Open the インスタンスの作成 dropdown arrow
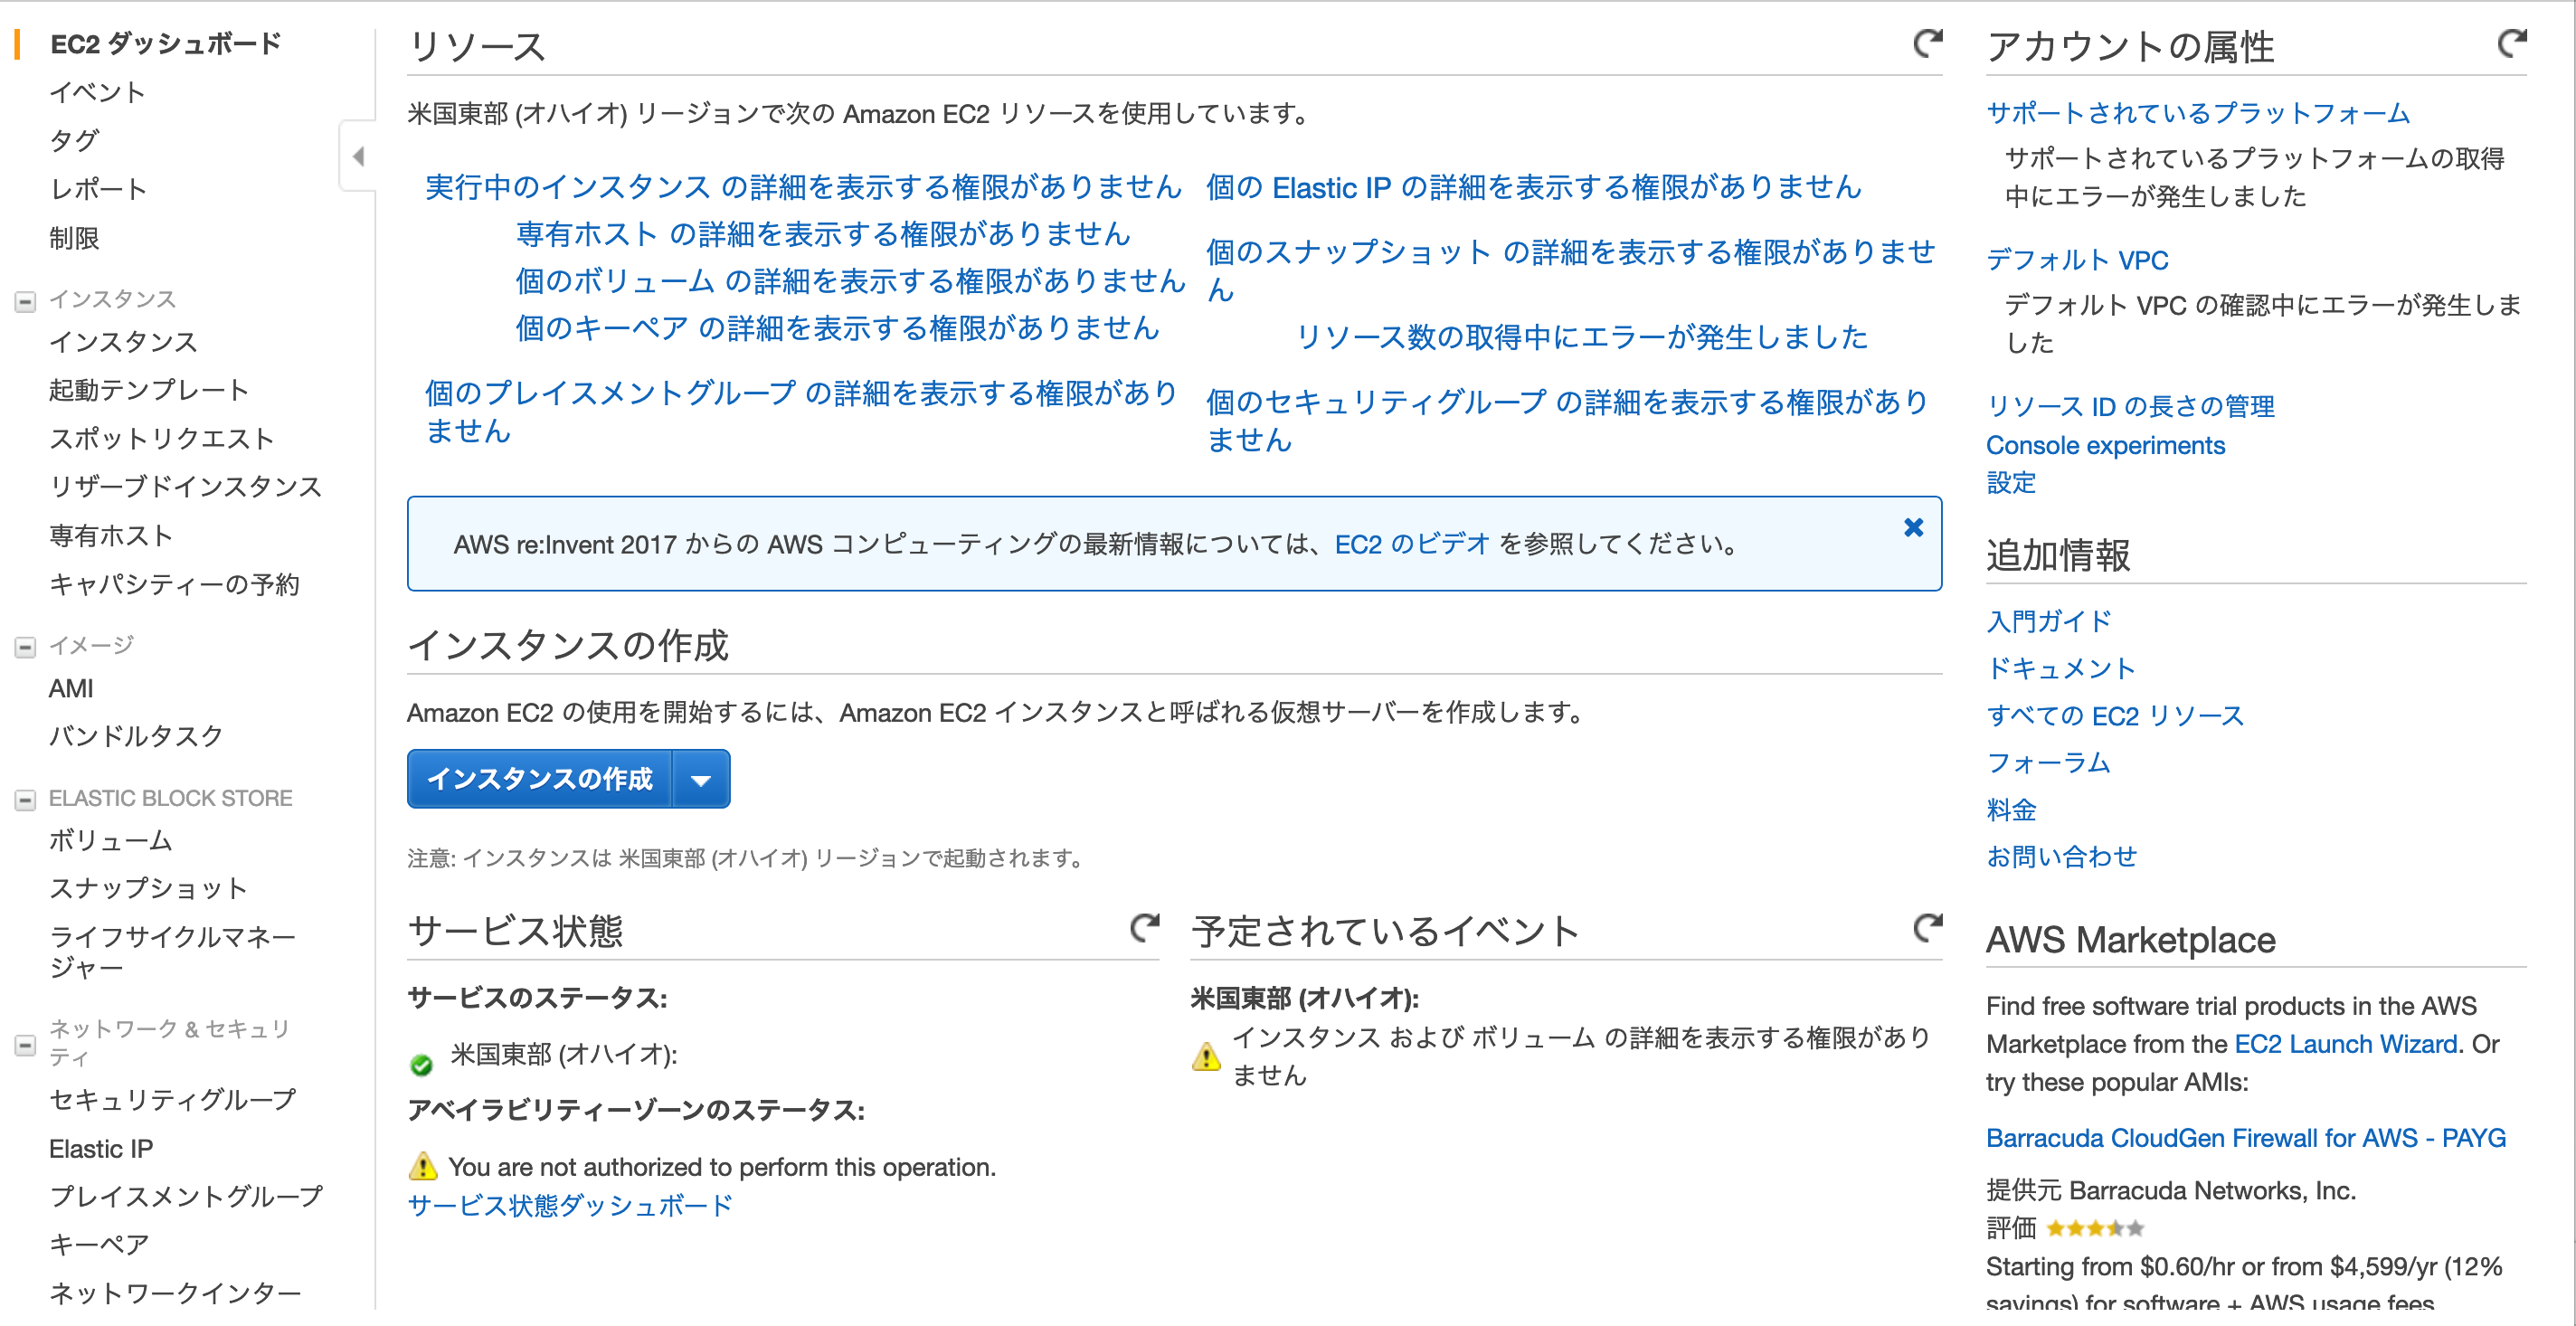 701,779
